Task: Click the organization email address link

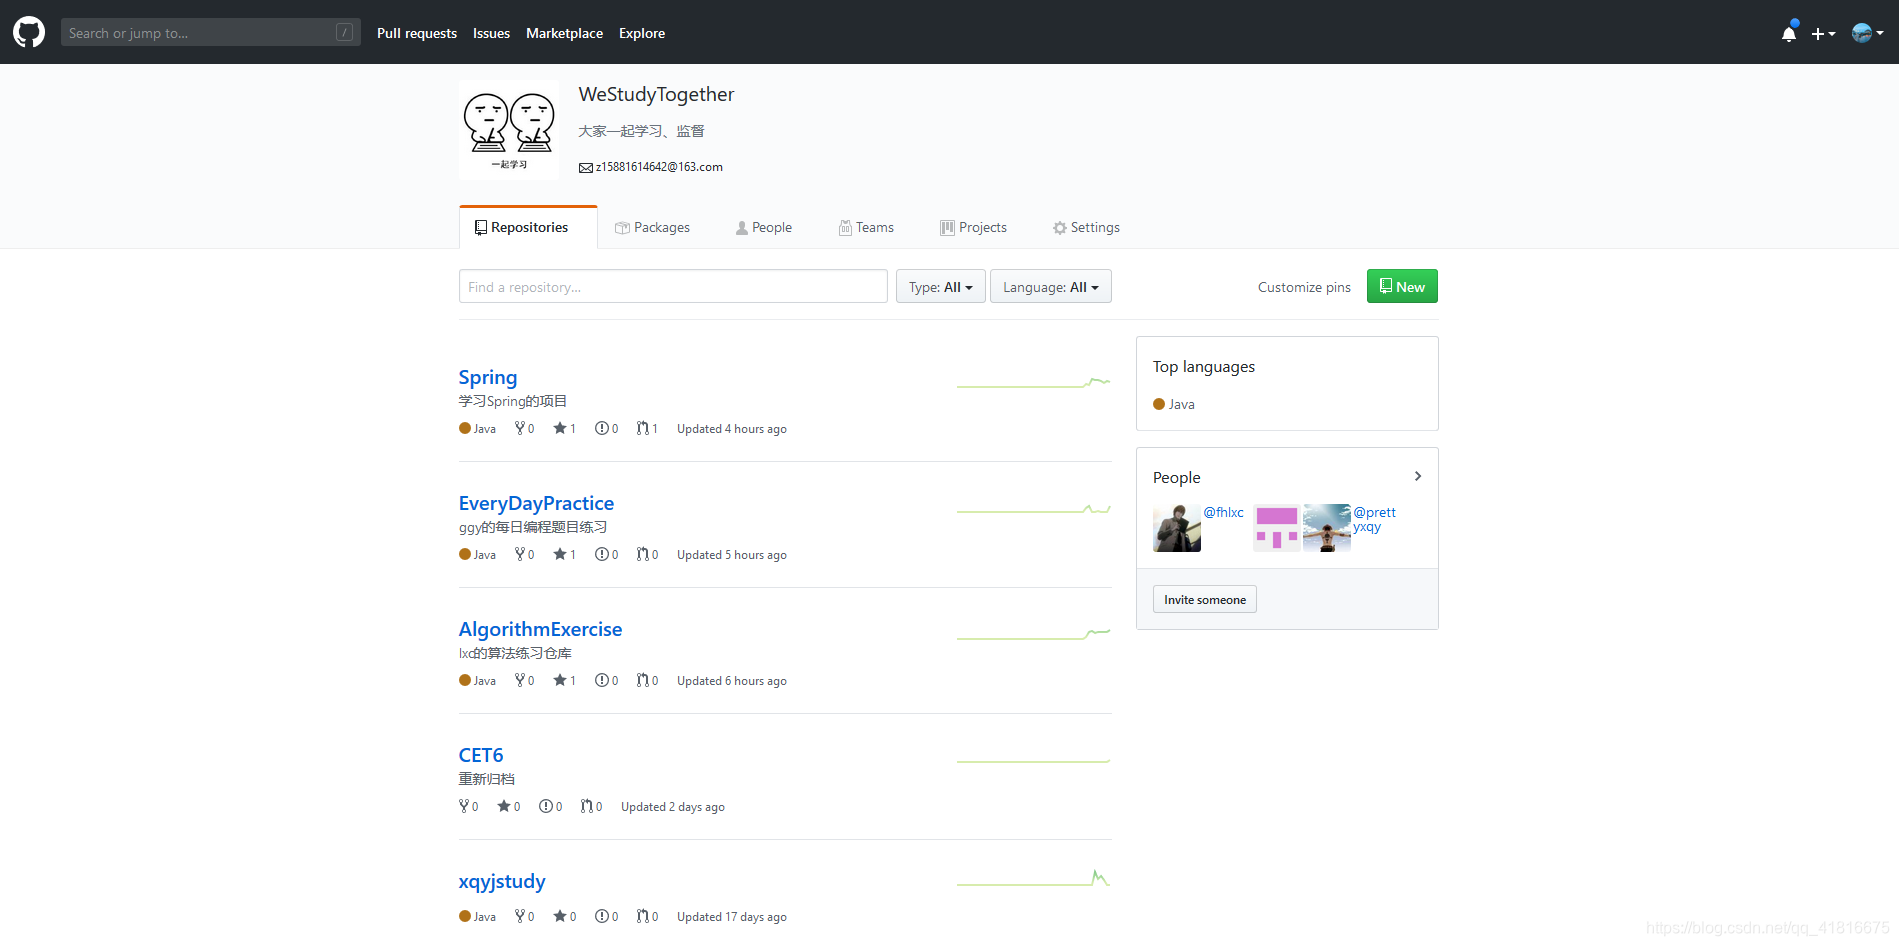Action: pos(659,167)
